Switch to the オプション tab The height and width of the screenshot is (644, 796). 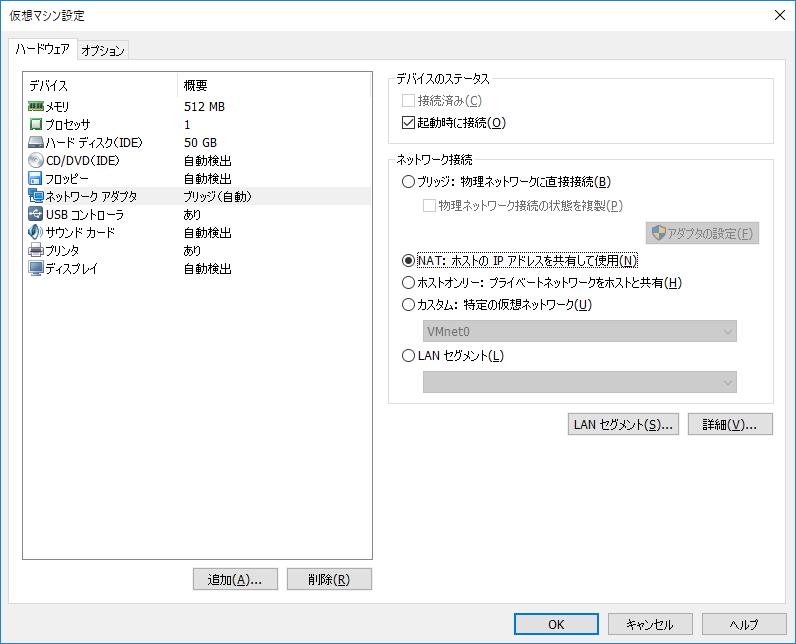pyautogui.click(x=103, y=50)
